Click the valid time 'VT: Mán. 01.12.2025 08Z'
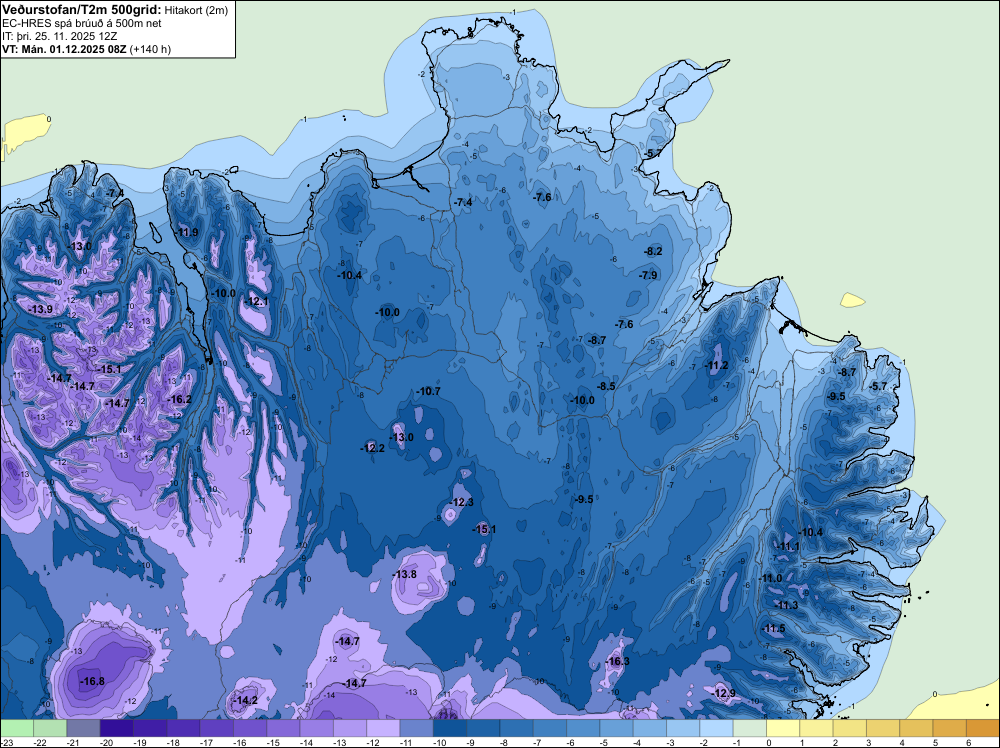The height and width of the screenshot is (748, 1000). (x=64, y=49)
